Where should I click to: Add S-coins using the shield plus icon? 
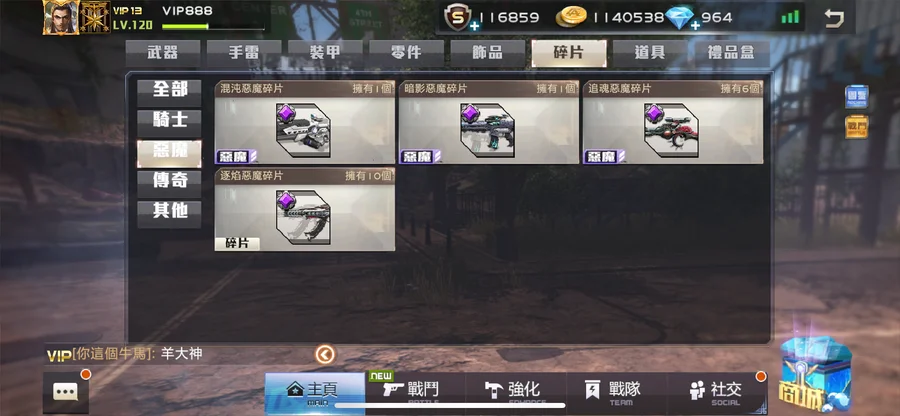[x=474, y=25]
